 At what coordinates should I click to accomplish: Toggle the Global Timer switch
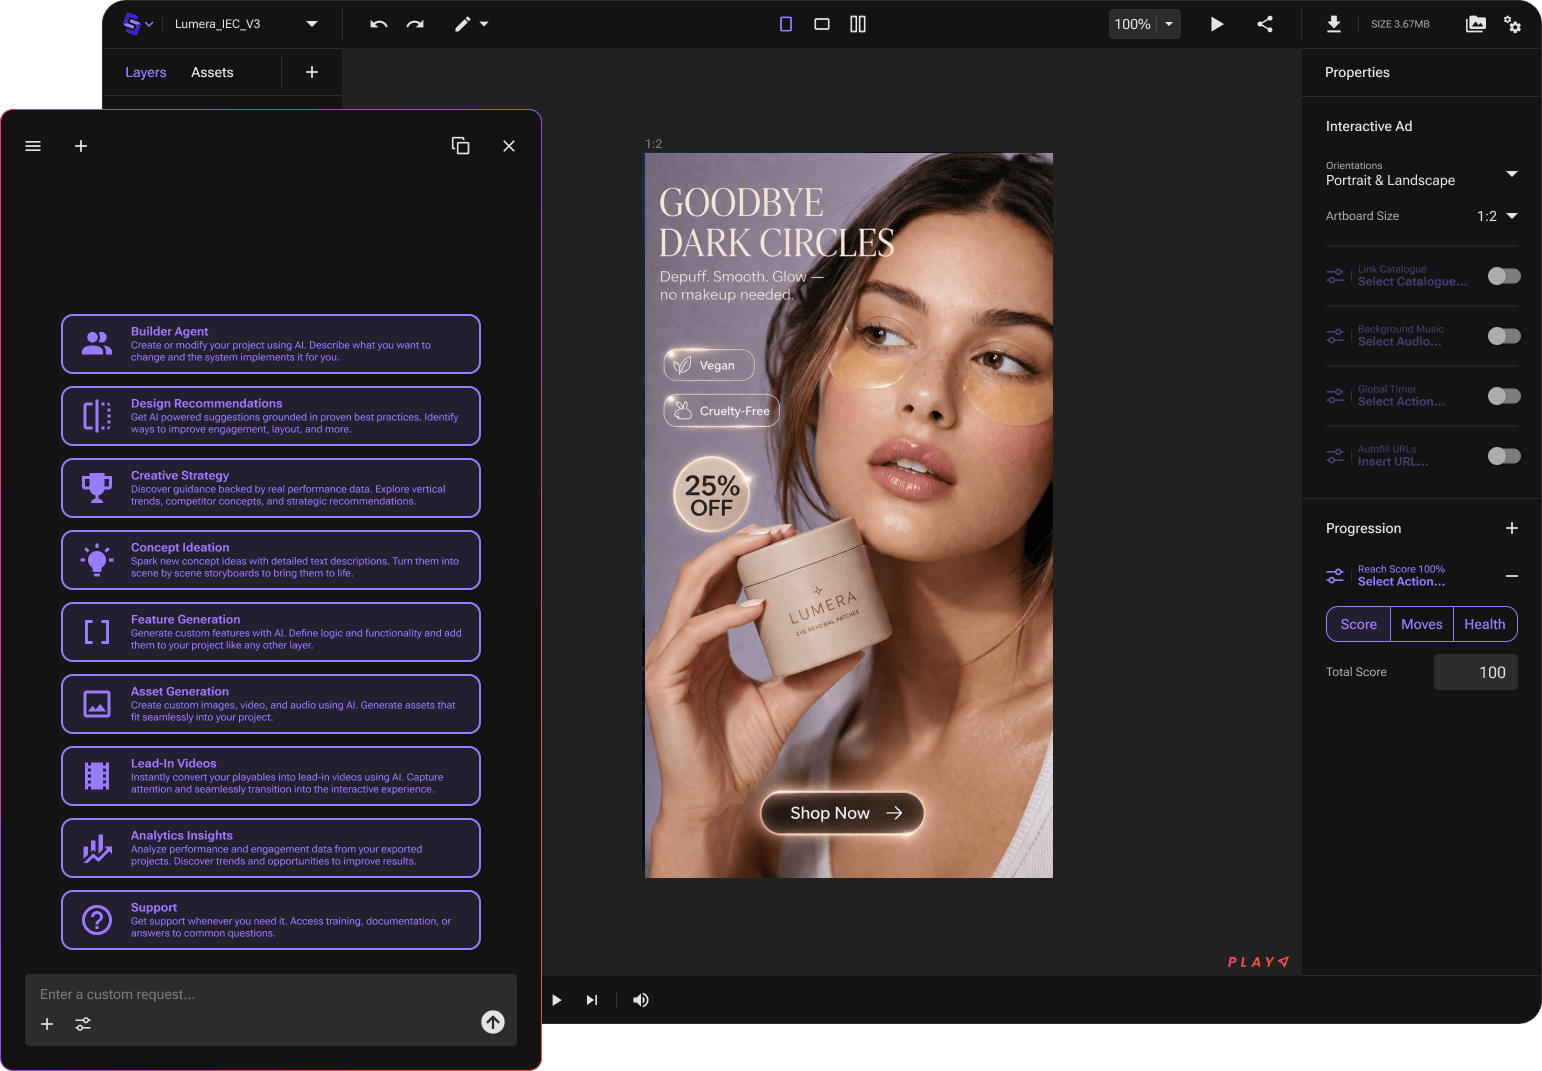[x=1504, y=396]
